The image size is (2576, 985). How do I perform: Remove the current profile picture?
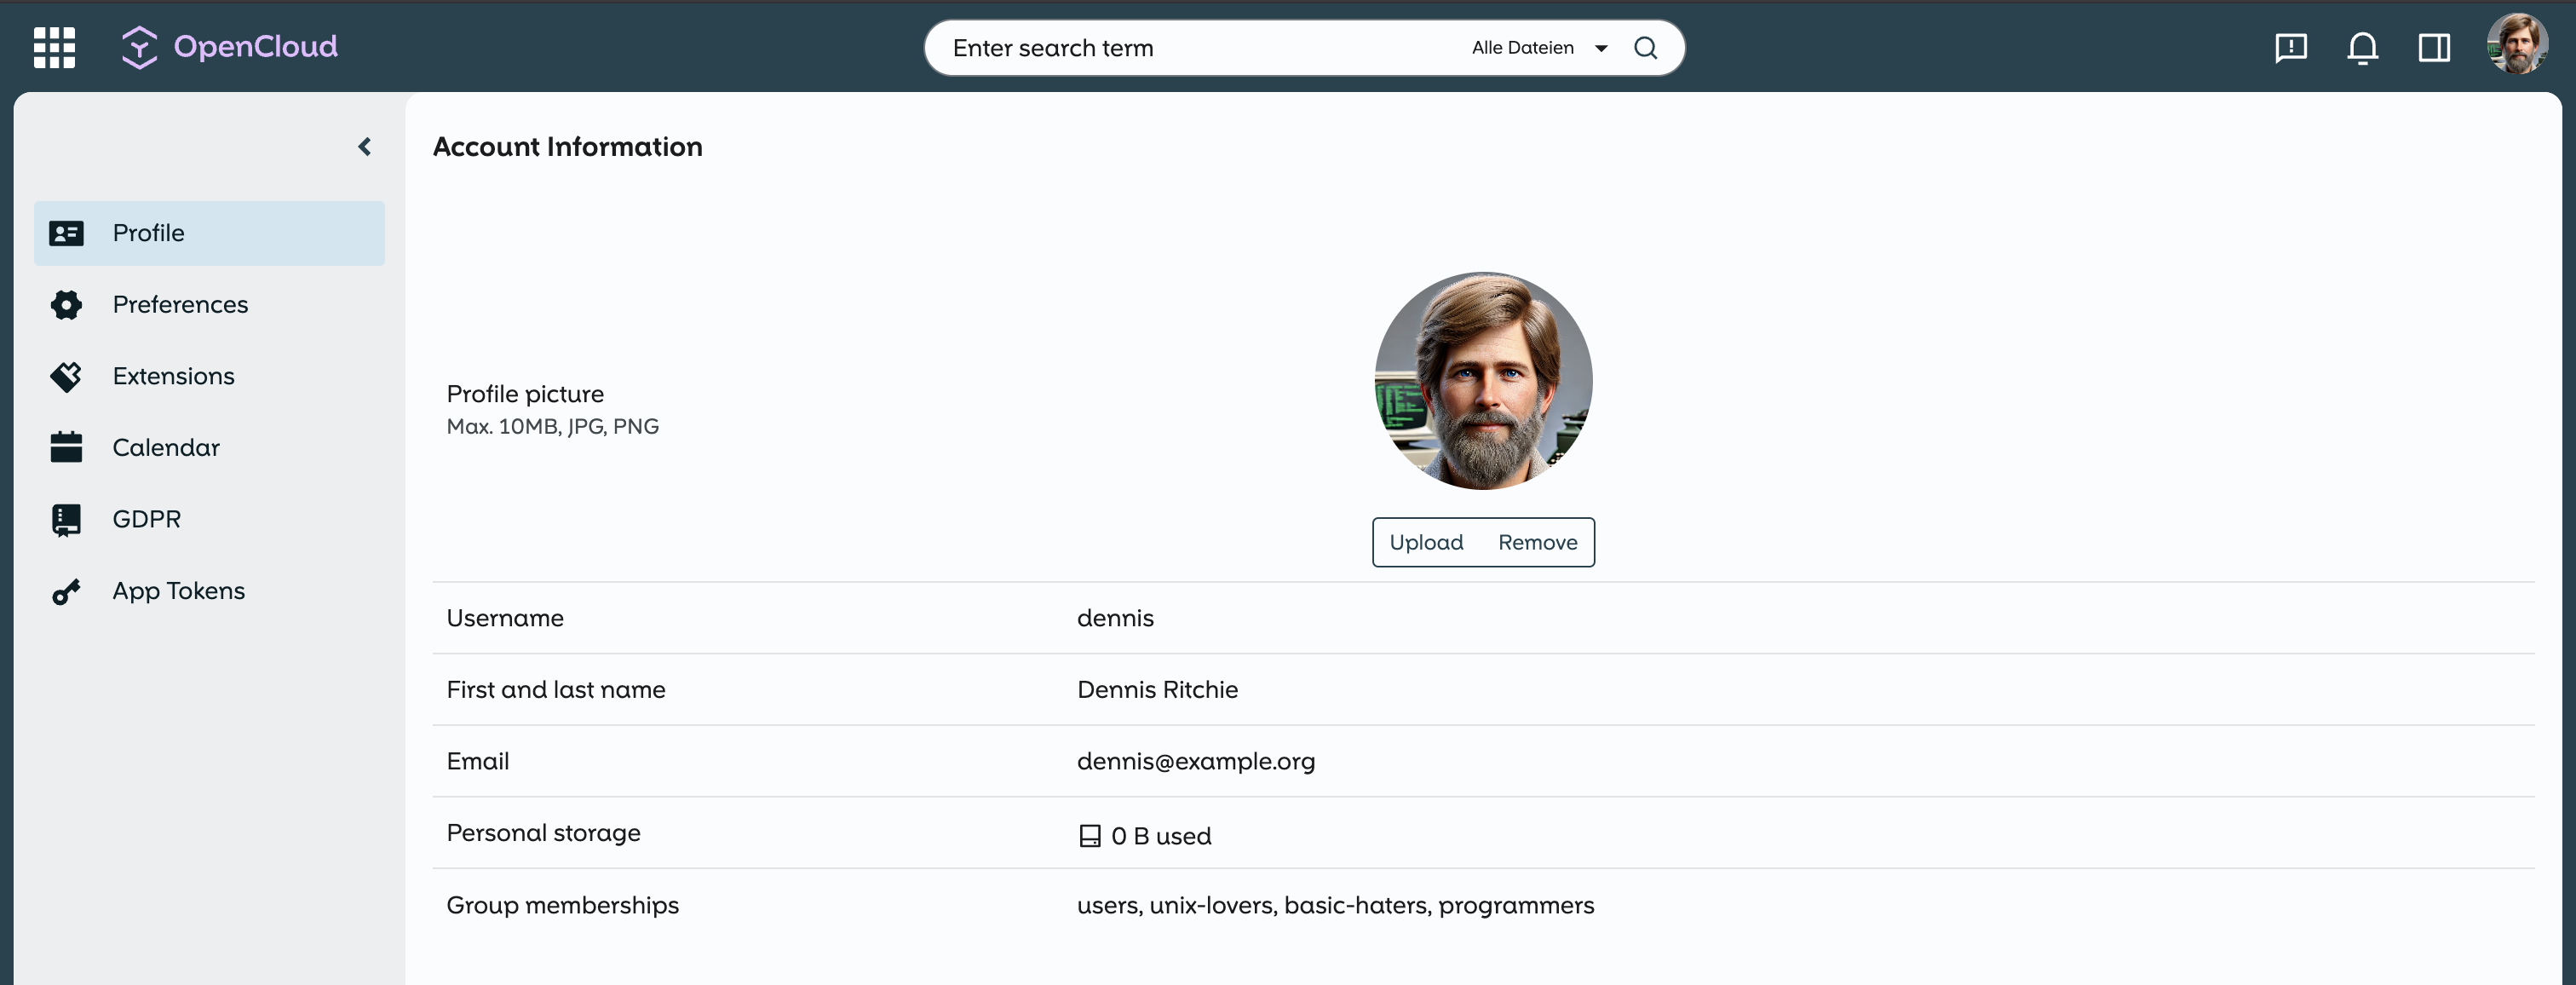(x=1537, y=542)
